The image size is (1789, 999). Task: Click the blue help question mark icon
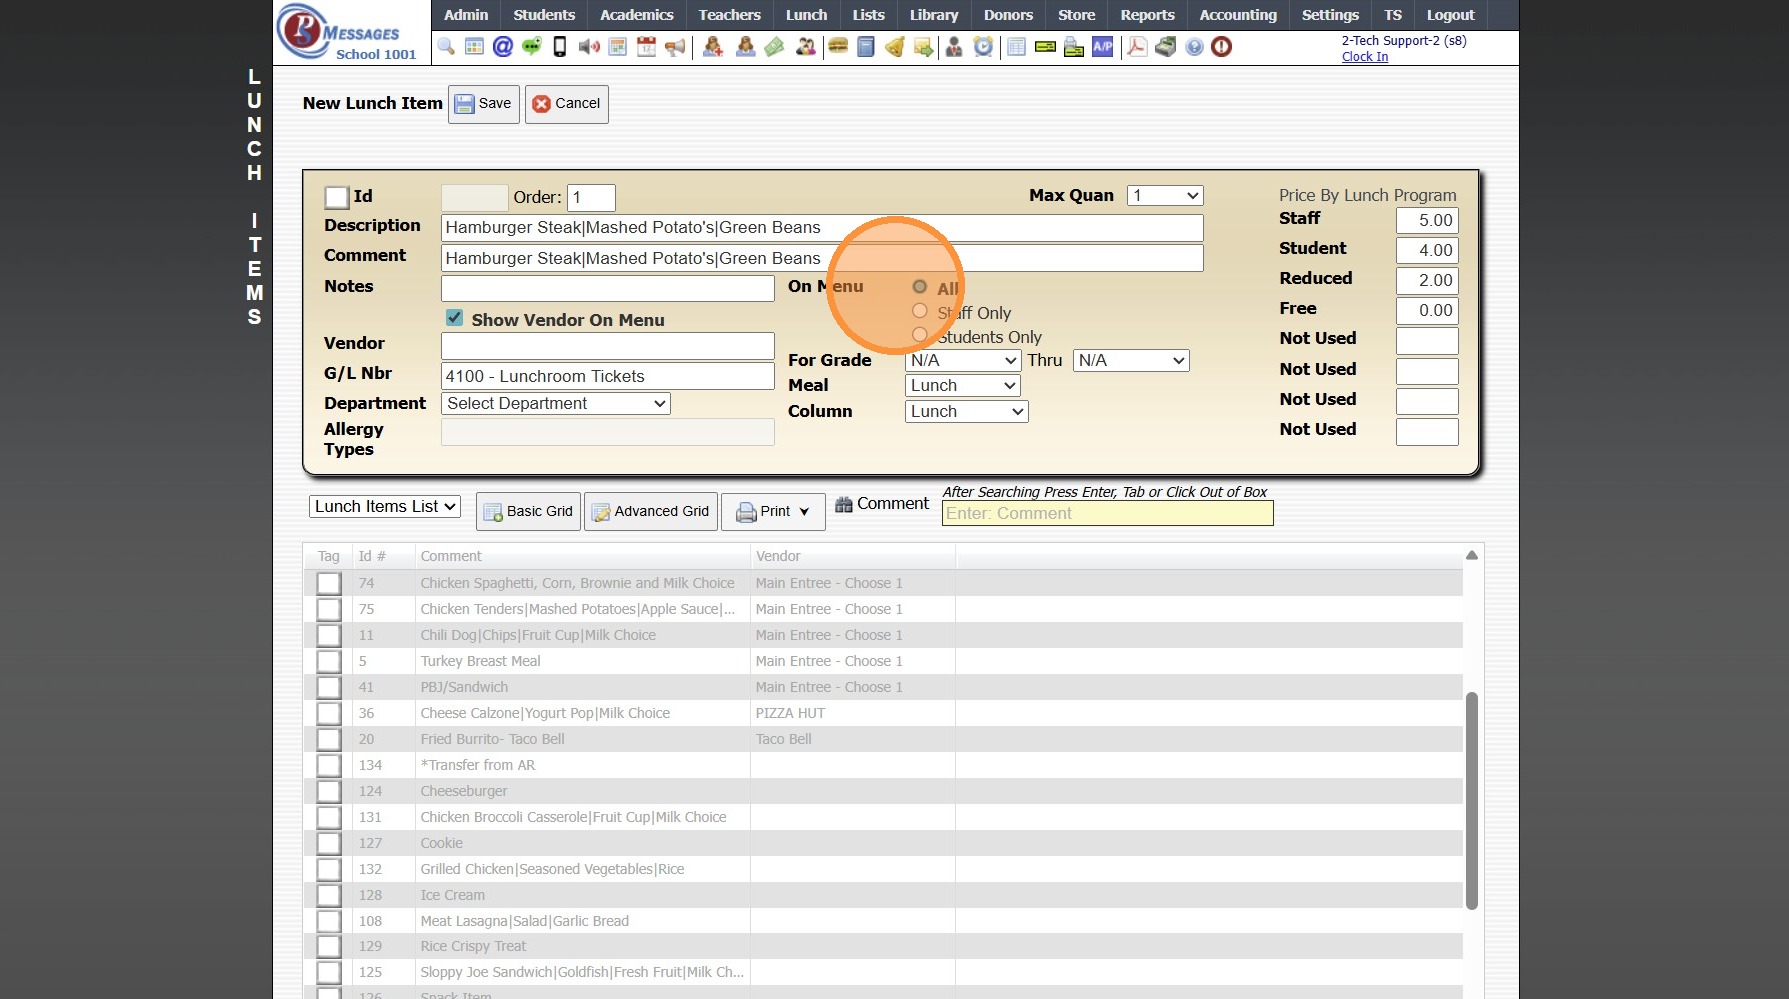(x=1194, y=47)
